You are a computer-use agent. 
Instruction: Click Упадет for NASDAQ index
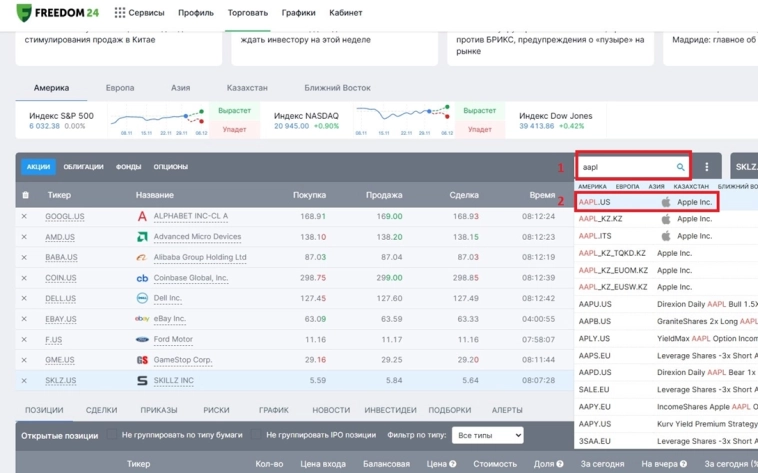(x=480, y=129)
